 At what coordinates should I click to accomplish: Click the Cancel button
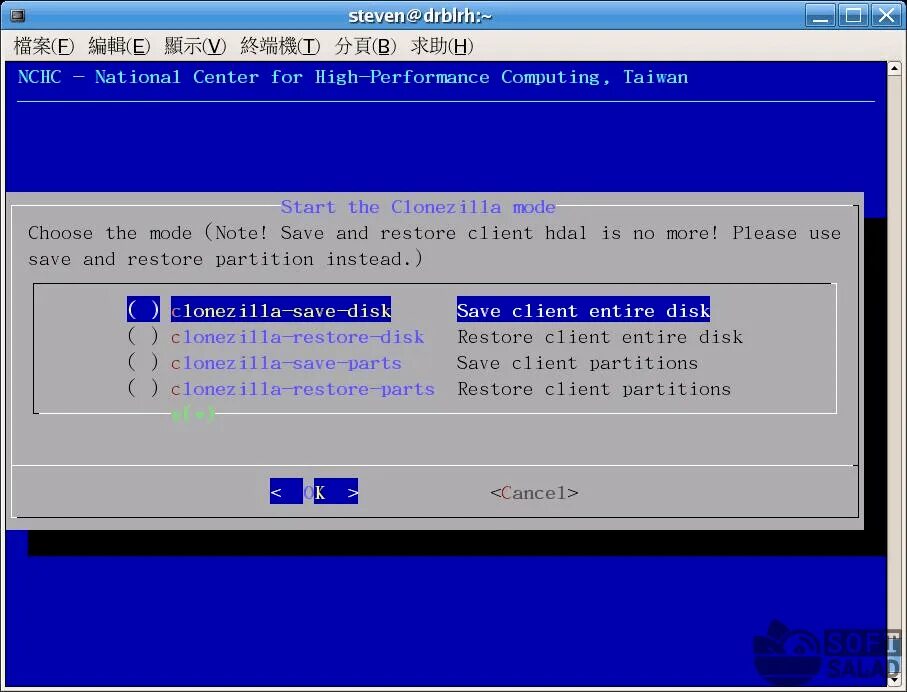(534, 493)
